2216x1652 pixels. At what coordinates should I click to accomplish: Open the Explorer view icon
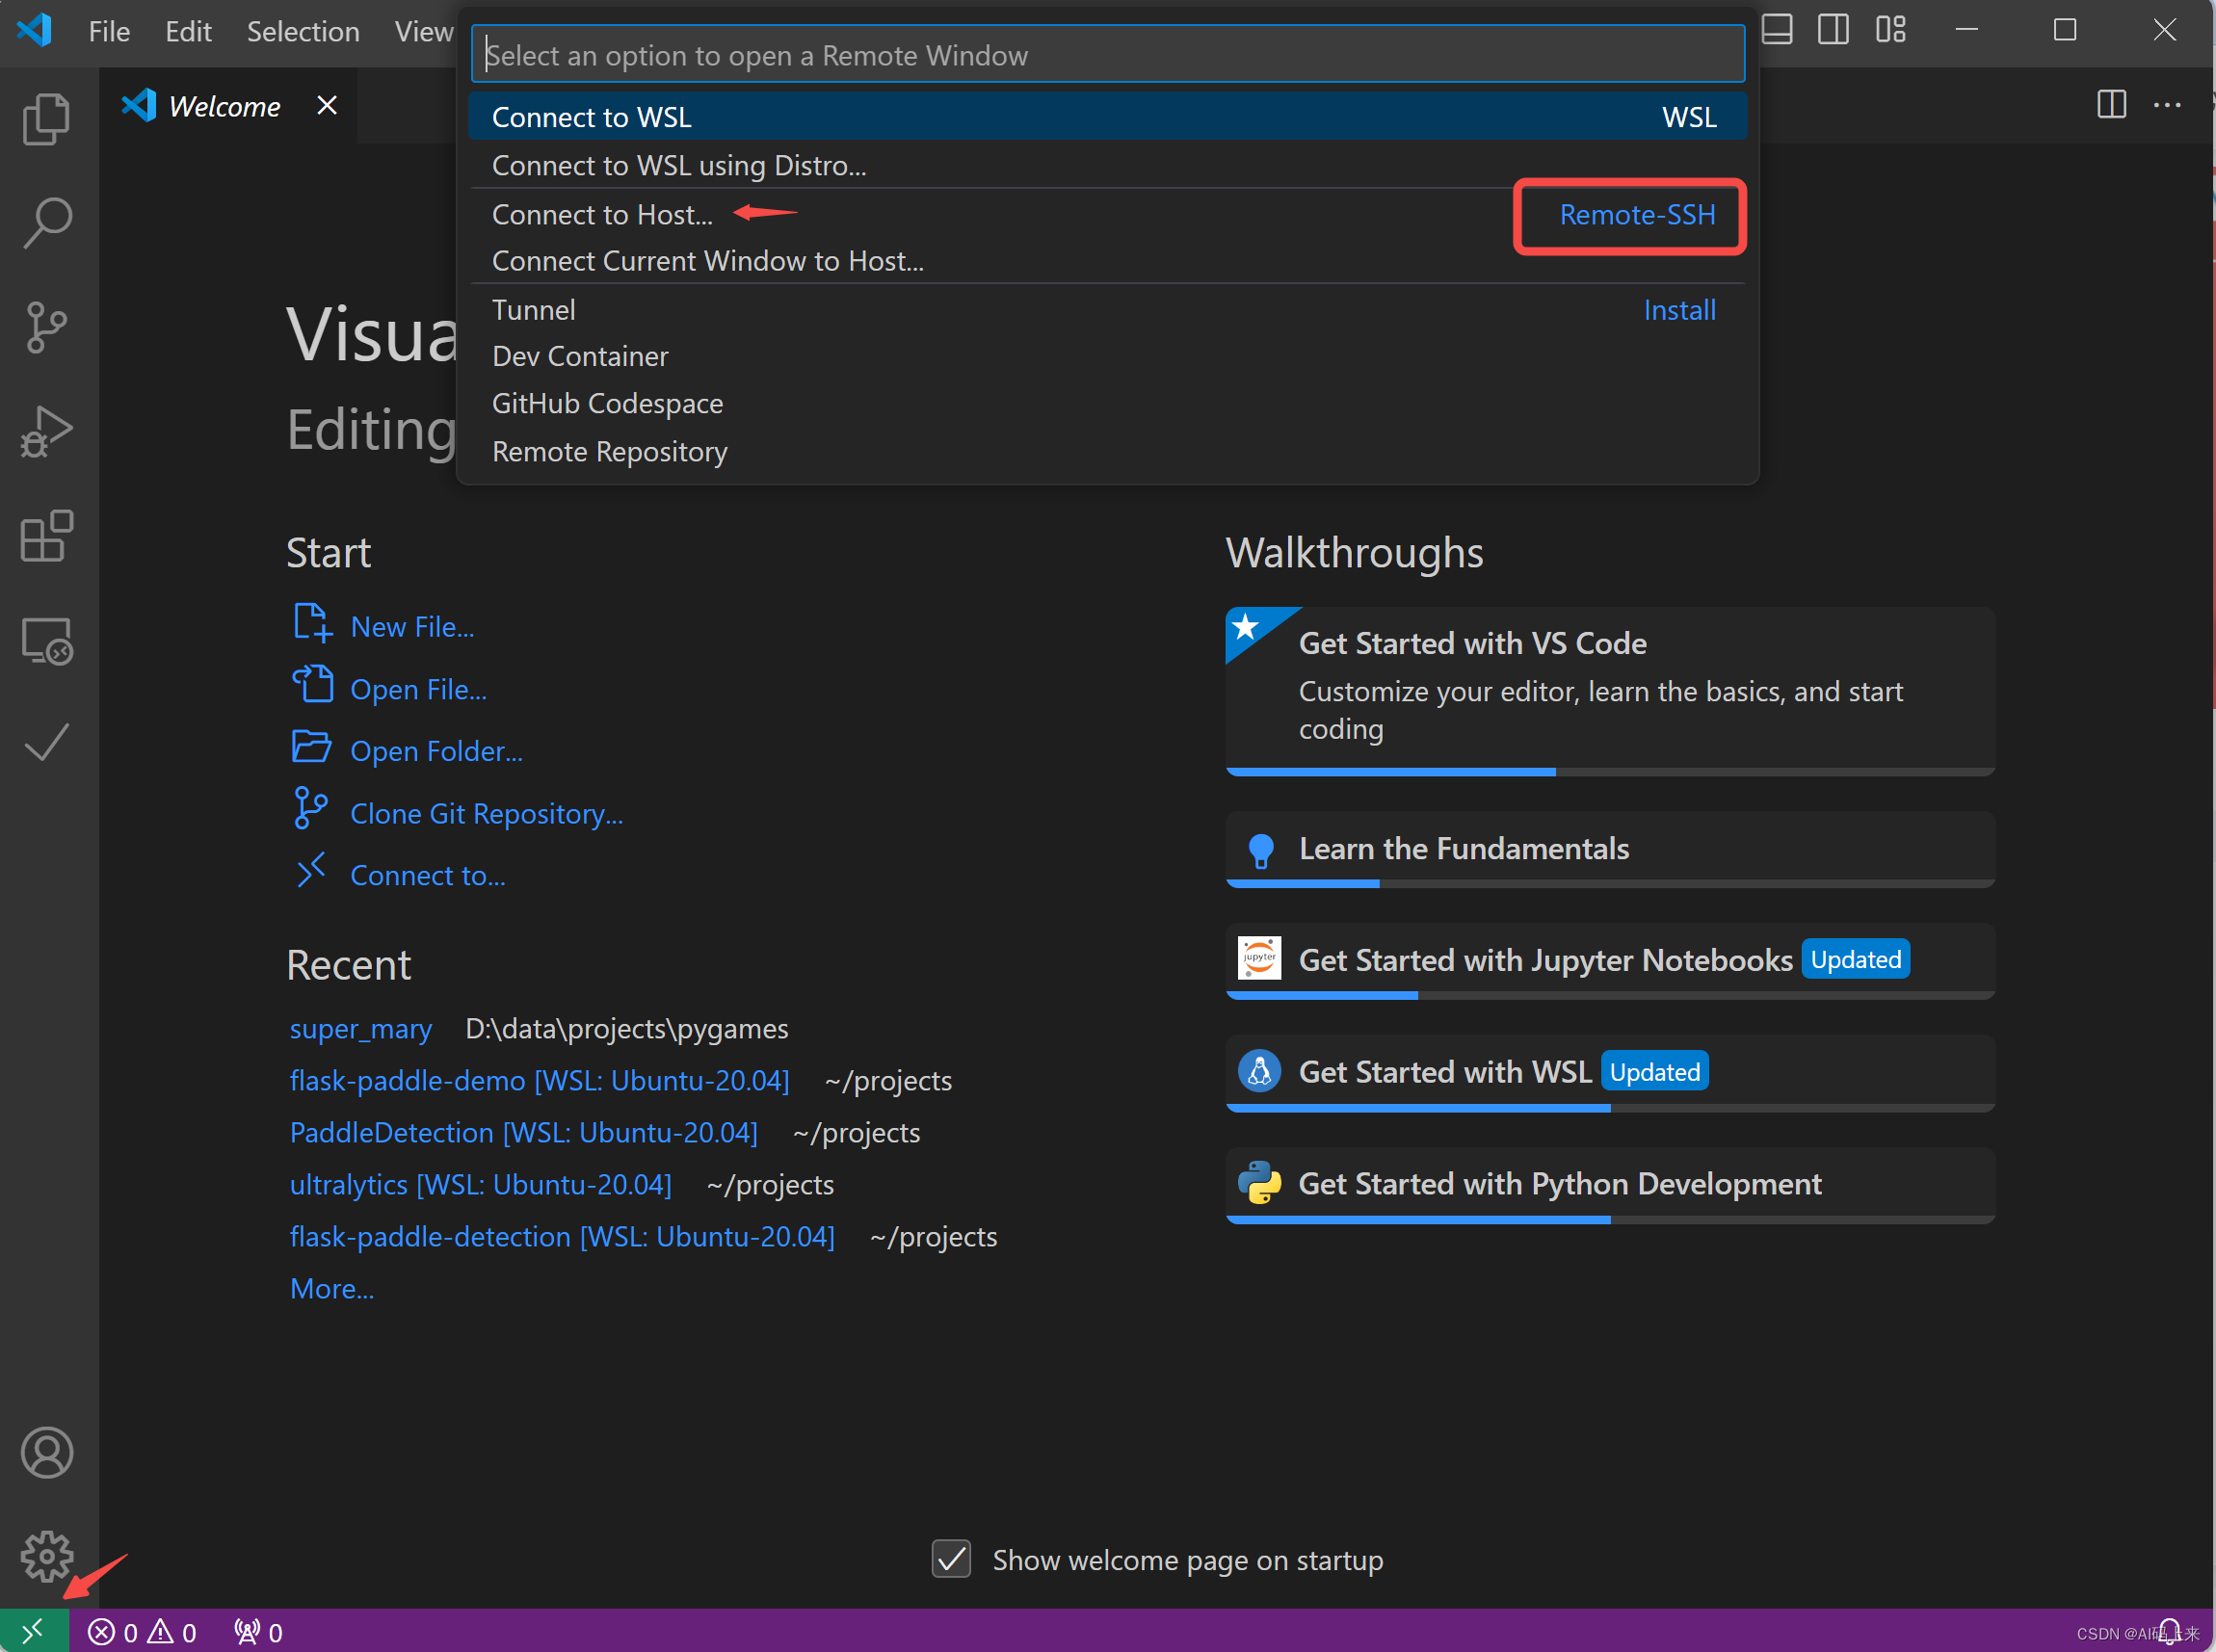(x=46, y=119)
